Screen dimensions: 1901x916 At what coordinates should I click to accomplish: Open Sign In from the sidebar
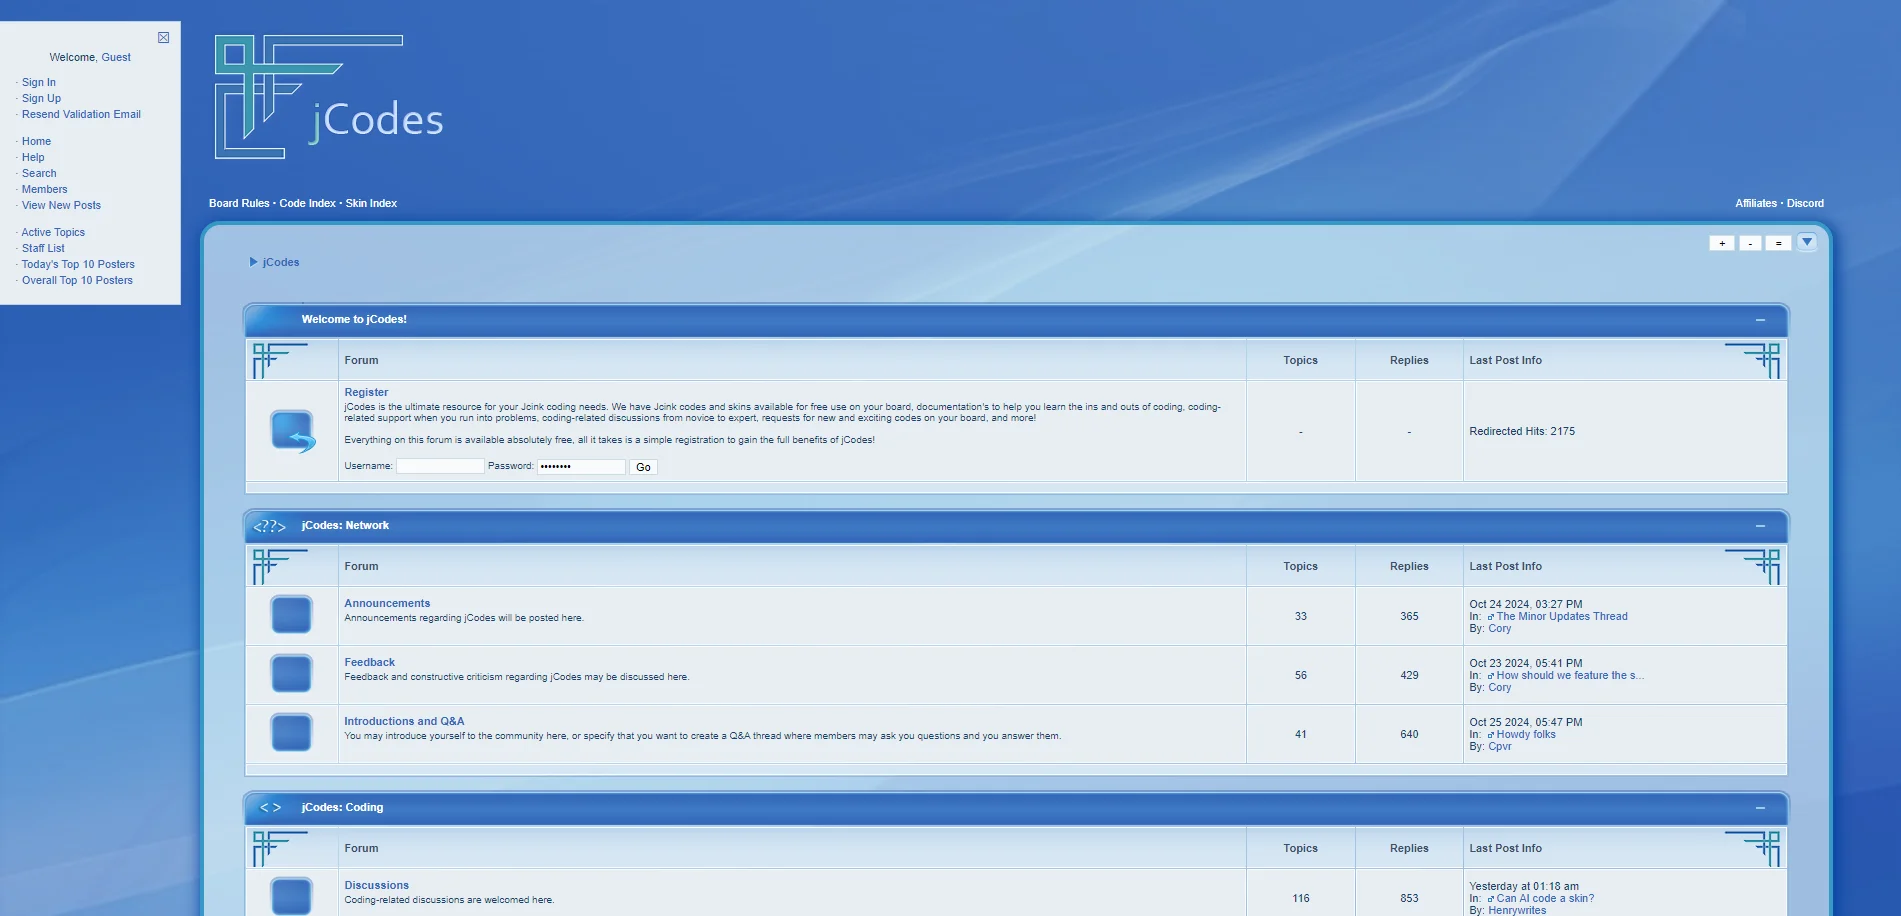click(x=39, y=82)
